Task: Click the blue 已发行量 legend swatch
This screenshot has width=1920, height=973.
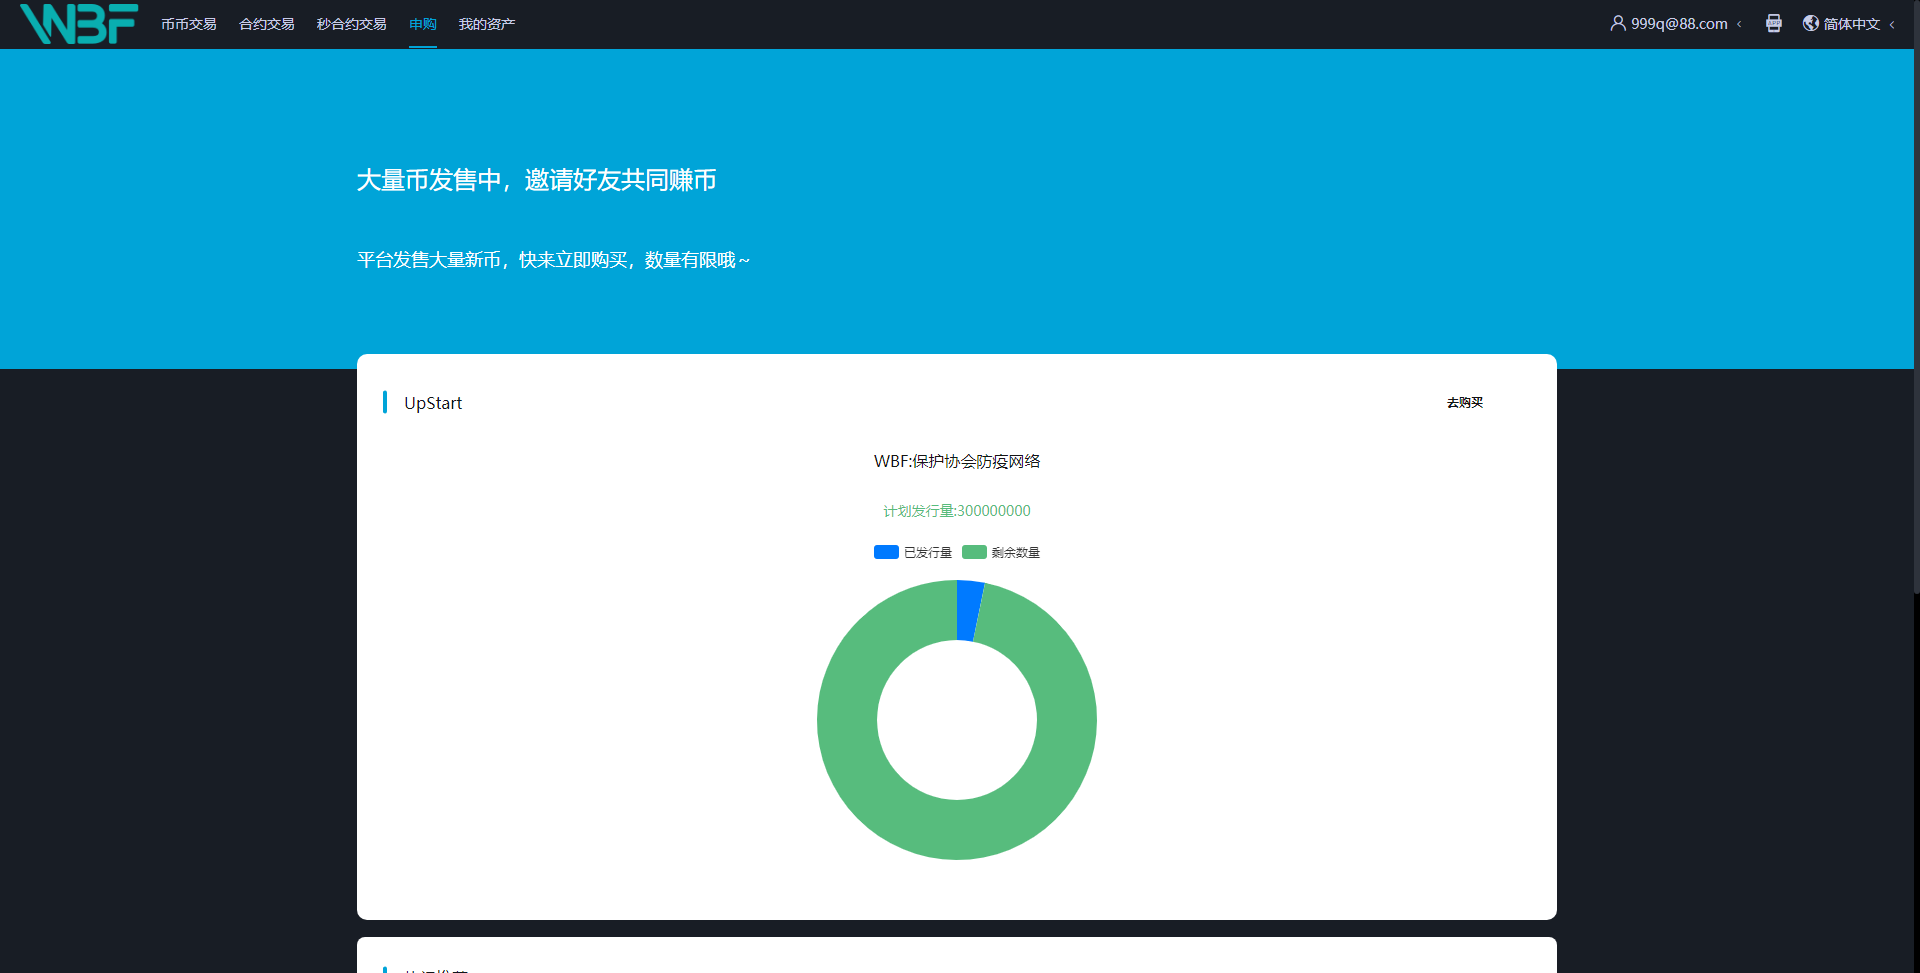Action: [885, 551]
